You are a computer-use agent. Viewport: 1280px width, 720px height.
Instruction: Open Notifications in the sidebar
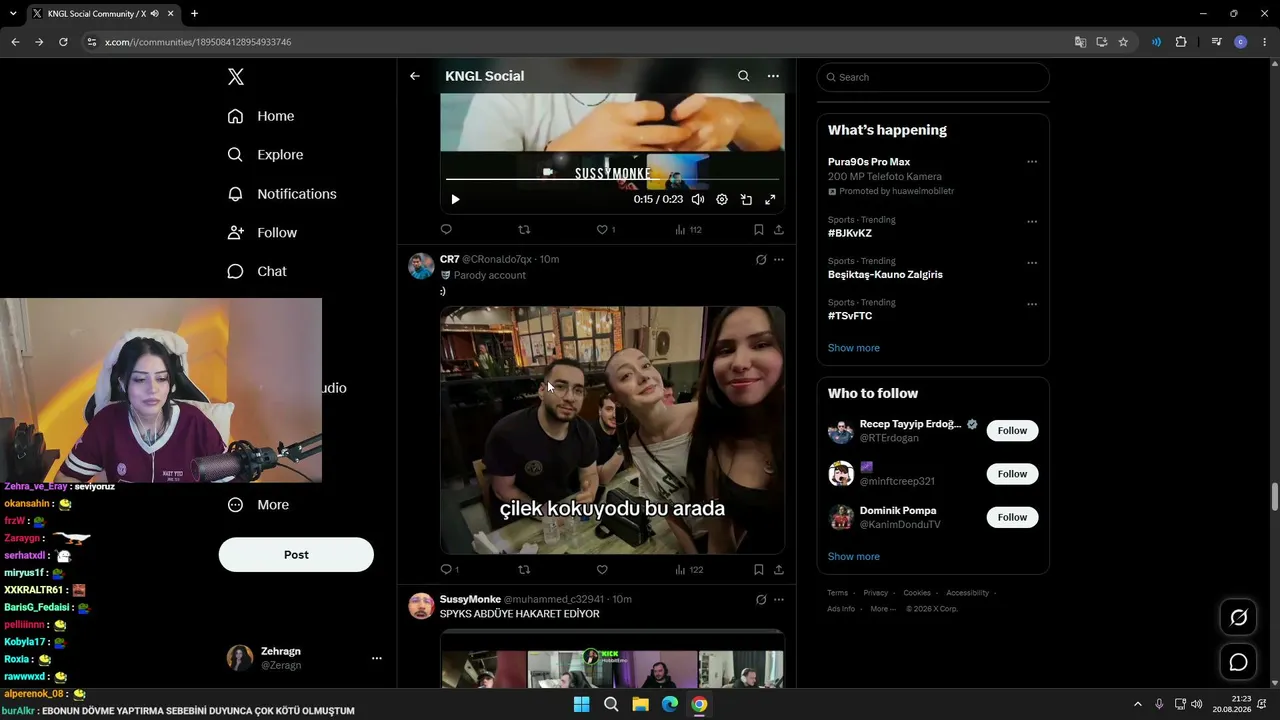click(x=283, y=194)
